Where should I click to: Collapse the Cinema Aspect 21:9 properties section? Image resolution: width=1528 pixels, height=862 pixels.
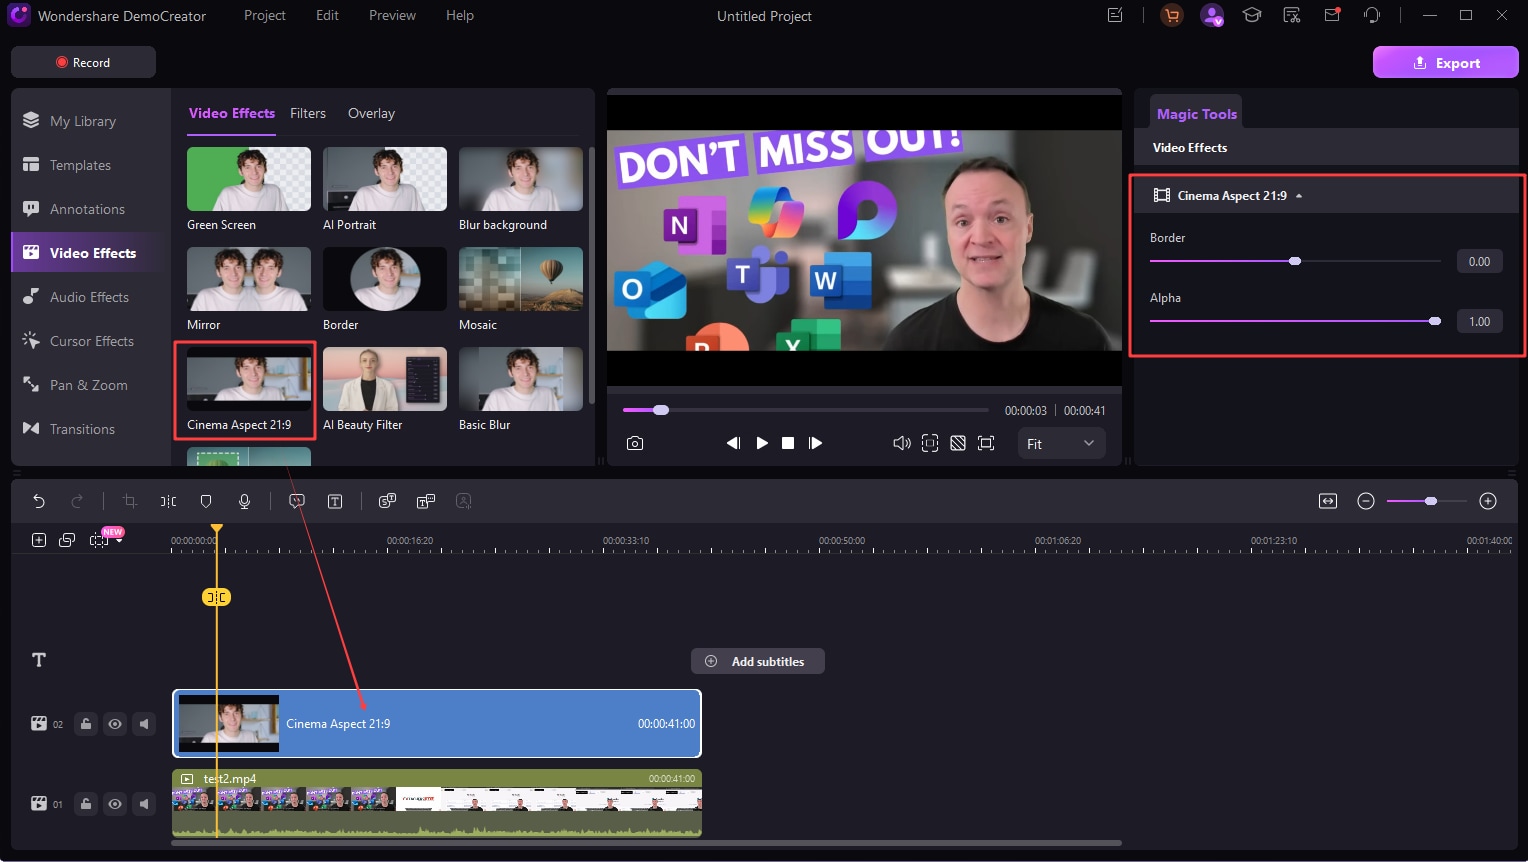(1299, 196)
